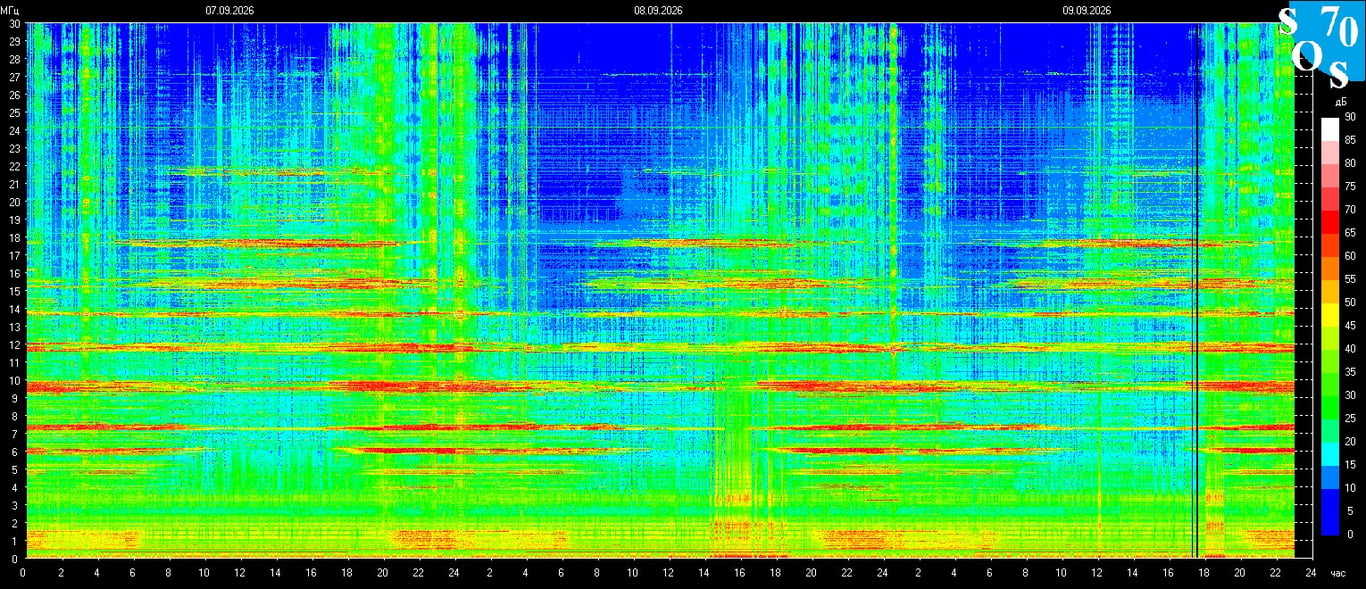Click the black vertical time marker line
This screenshot has width=1366, height=589.
point(1196,290)
